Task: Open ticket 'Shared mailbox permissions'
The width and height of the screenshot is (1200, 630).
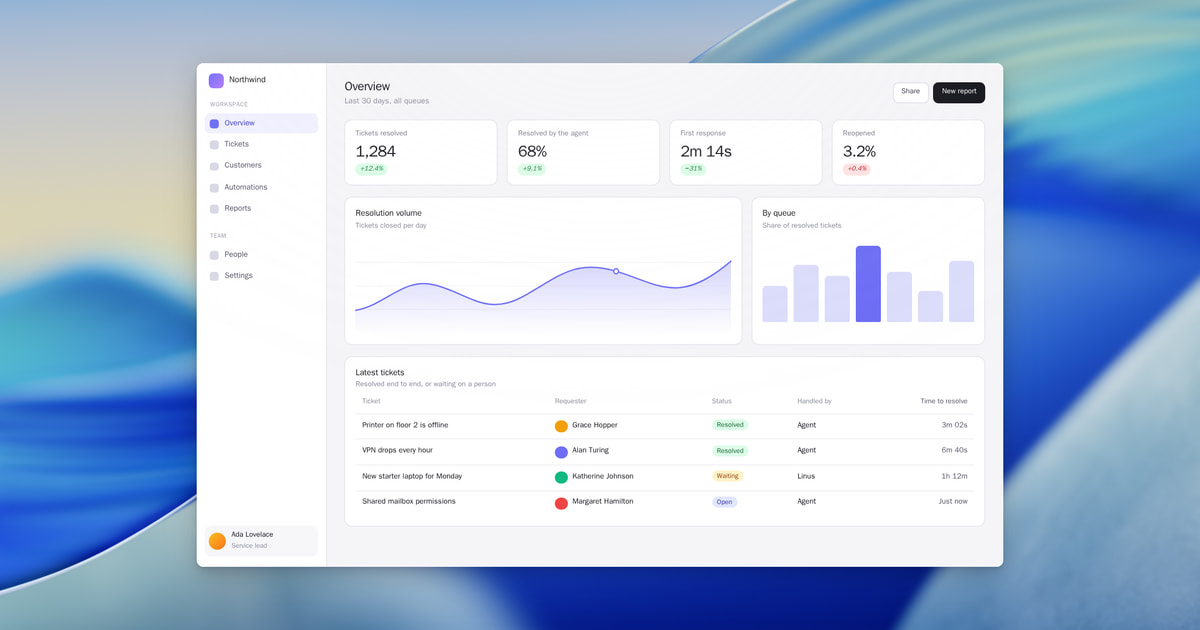Action: click(408, 501)
